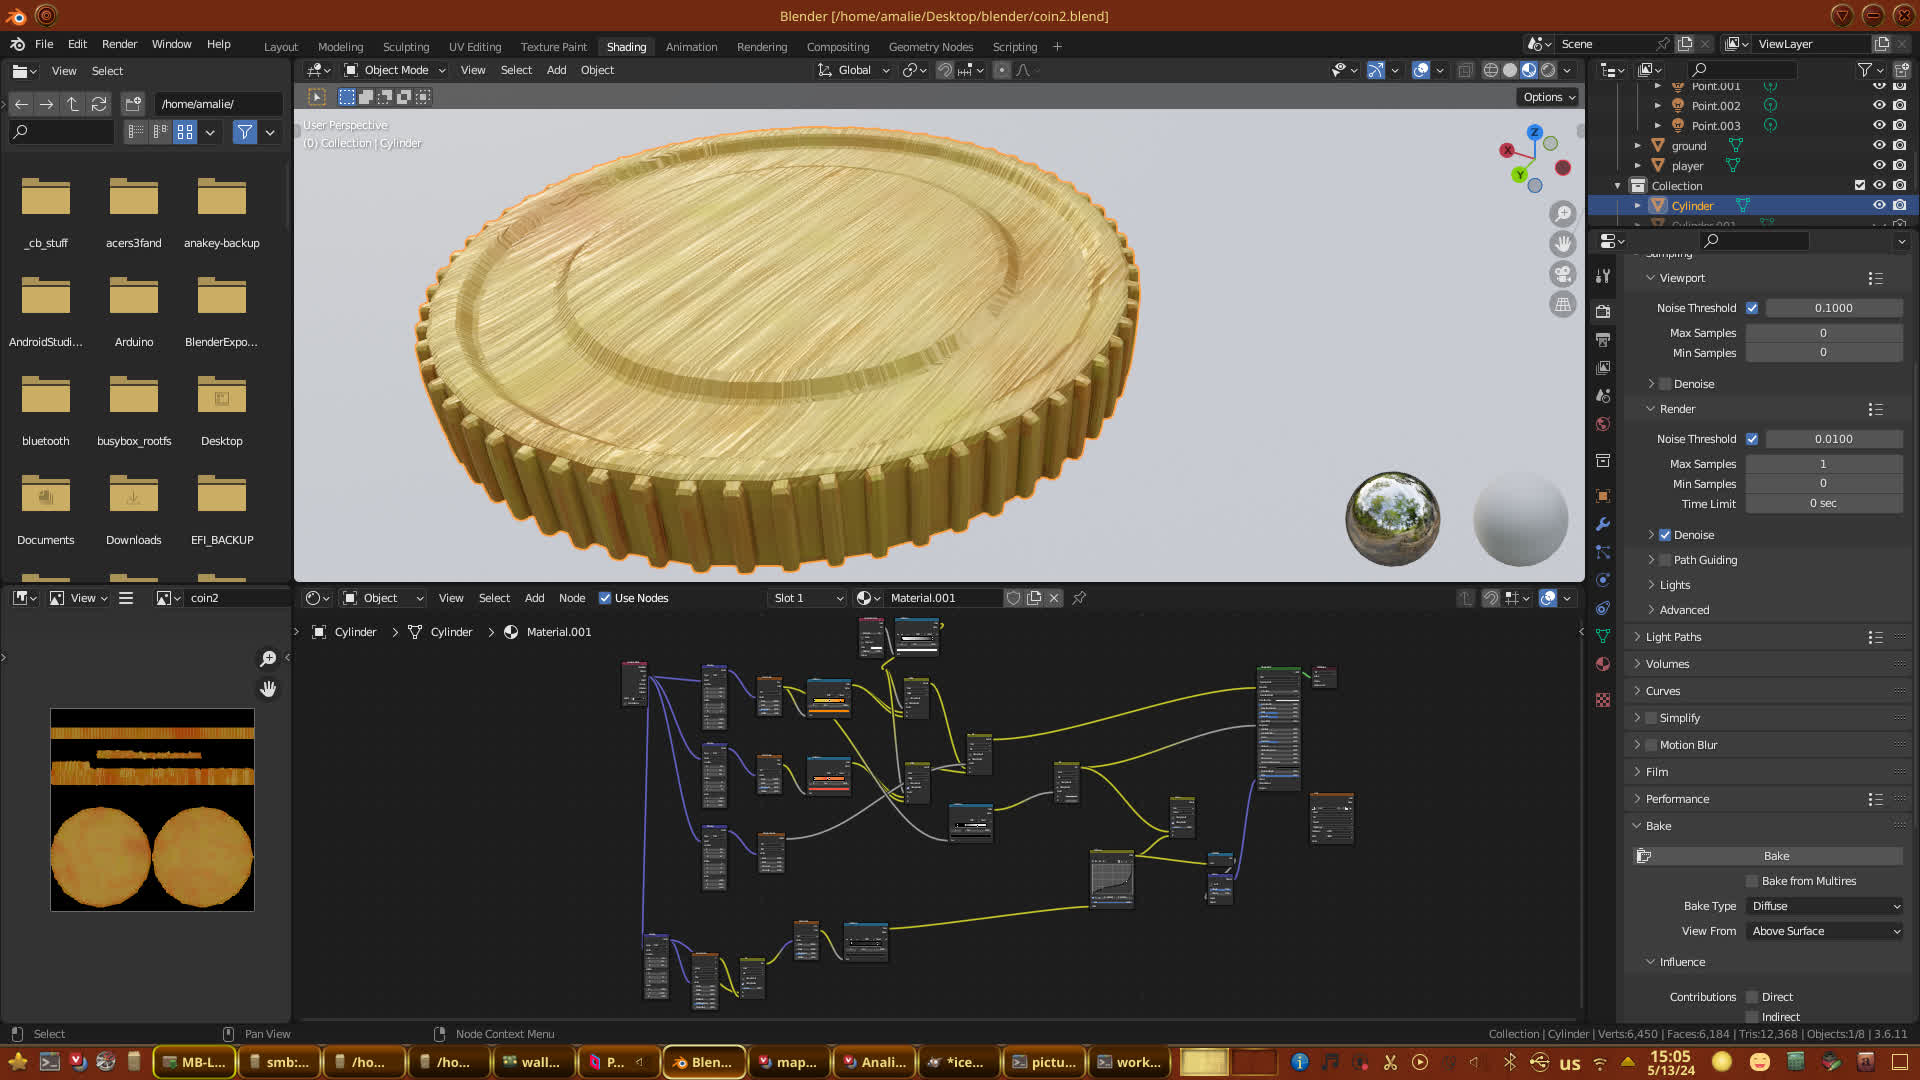Open the Slot 1 material slot dropdown
The image size is (1920, 1080).
point(808,598)
